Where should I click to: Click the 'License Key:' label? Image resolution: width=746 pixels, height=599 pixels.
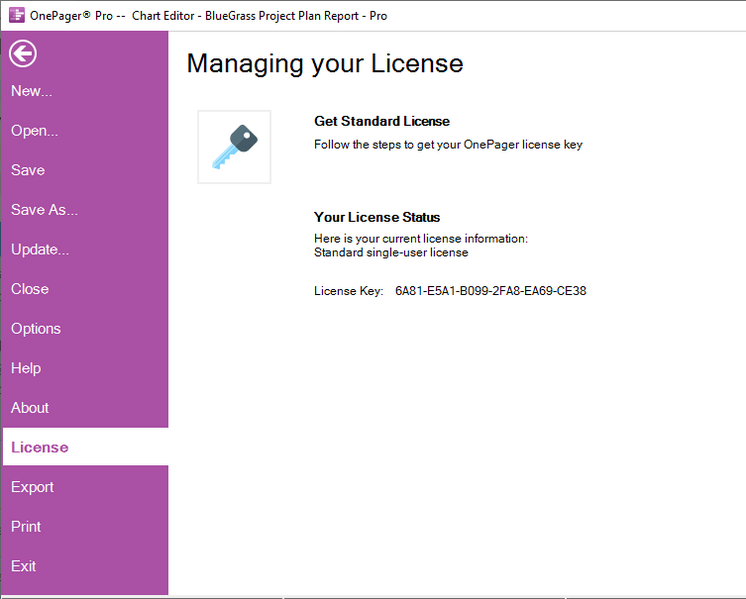349,291
